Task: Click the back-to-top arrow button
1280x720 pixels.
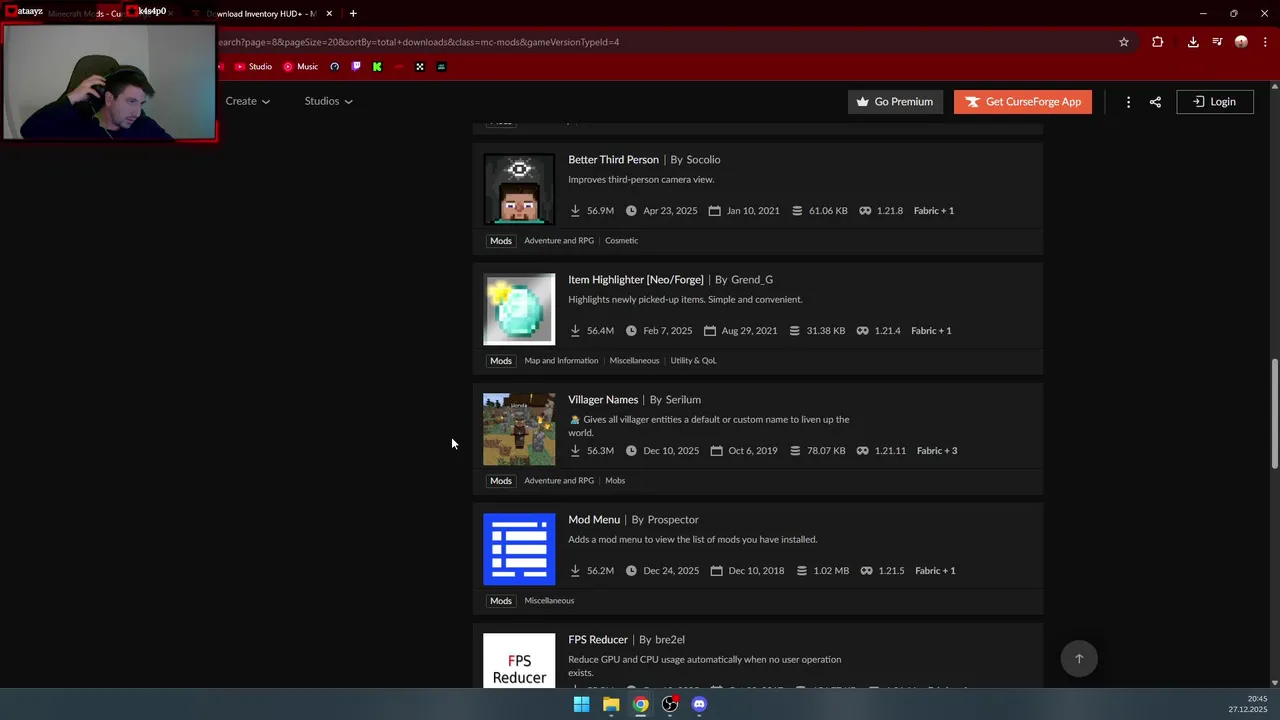Action: point(1079,659)
